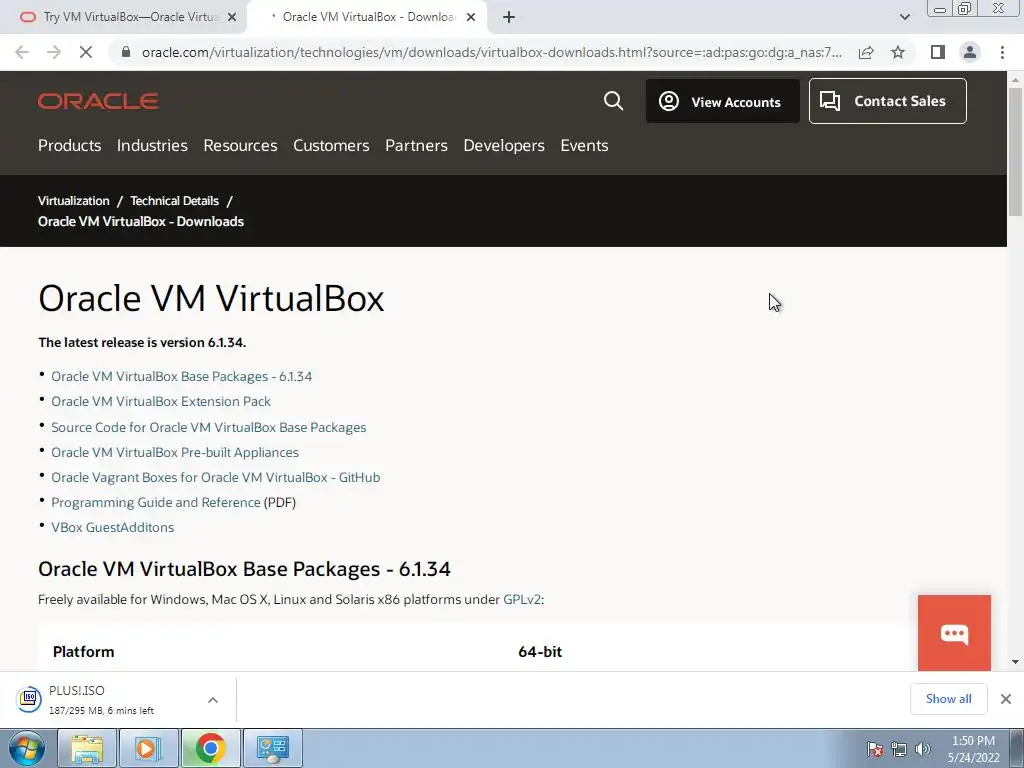Viewport: 1024px width, 768px height.
Task: Open the Windows Start menu
Action: [26, 748]
